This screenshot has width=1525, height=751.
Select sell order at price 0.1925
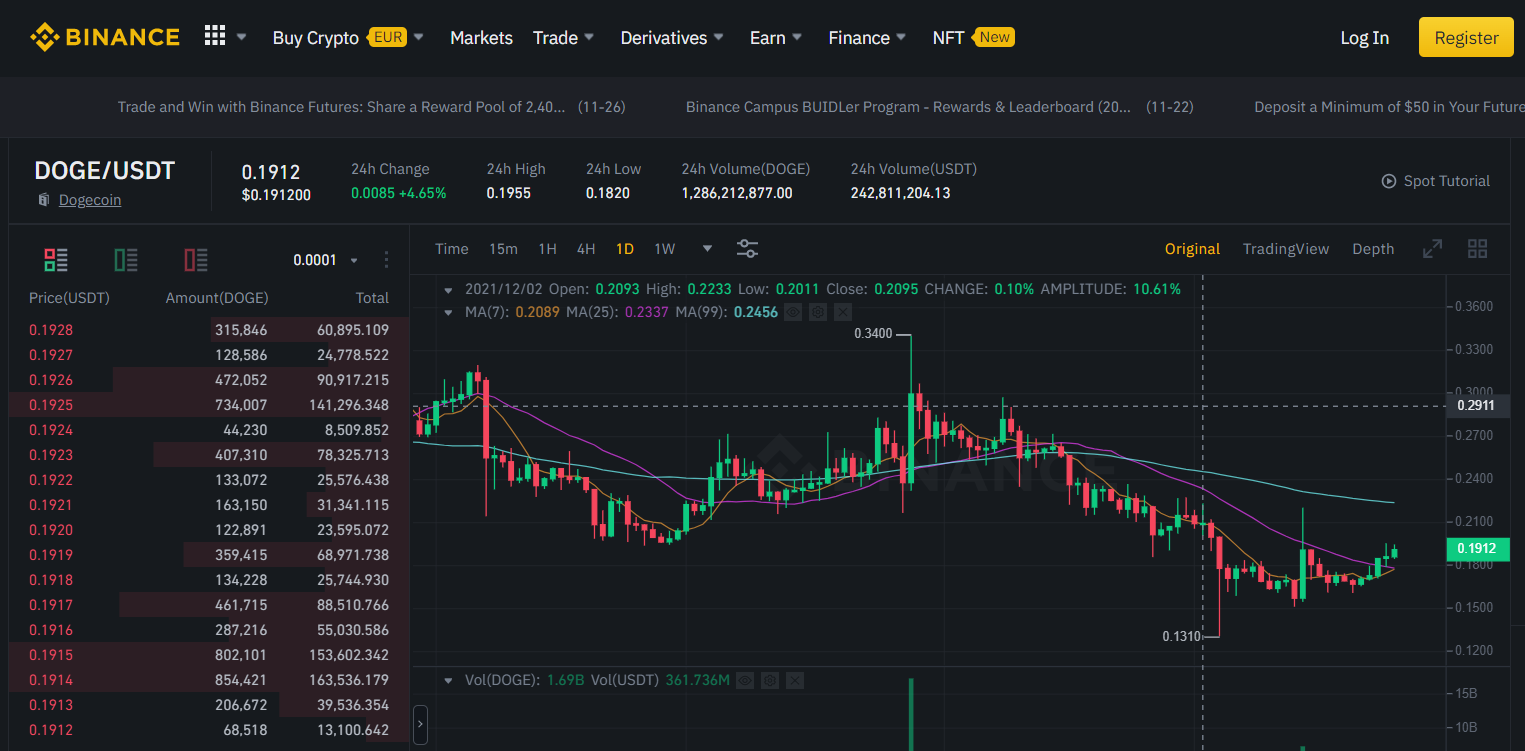coord(209,405)
